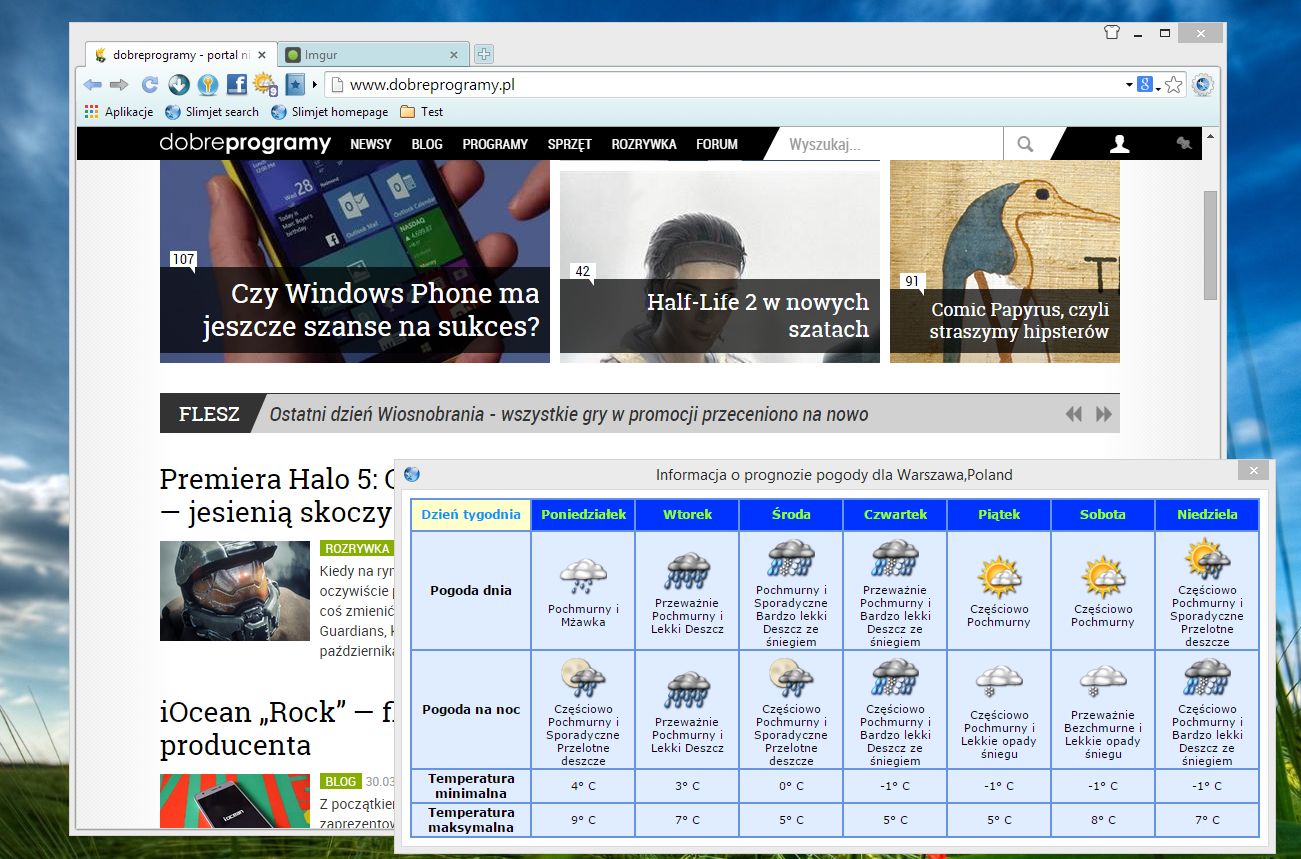Click the page icon in the address bar
This screenshot has width=1301, height=859.
(x=337, y=85)
